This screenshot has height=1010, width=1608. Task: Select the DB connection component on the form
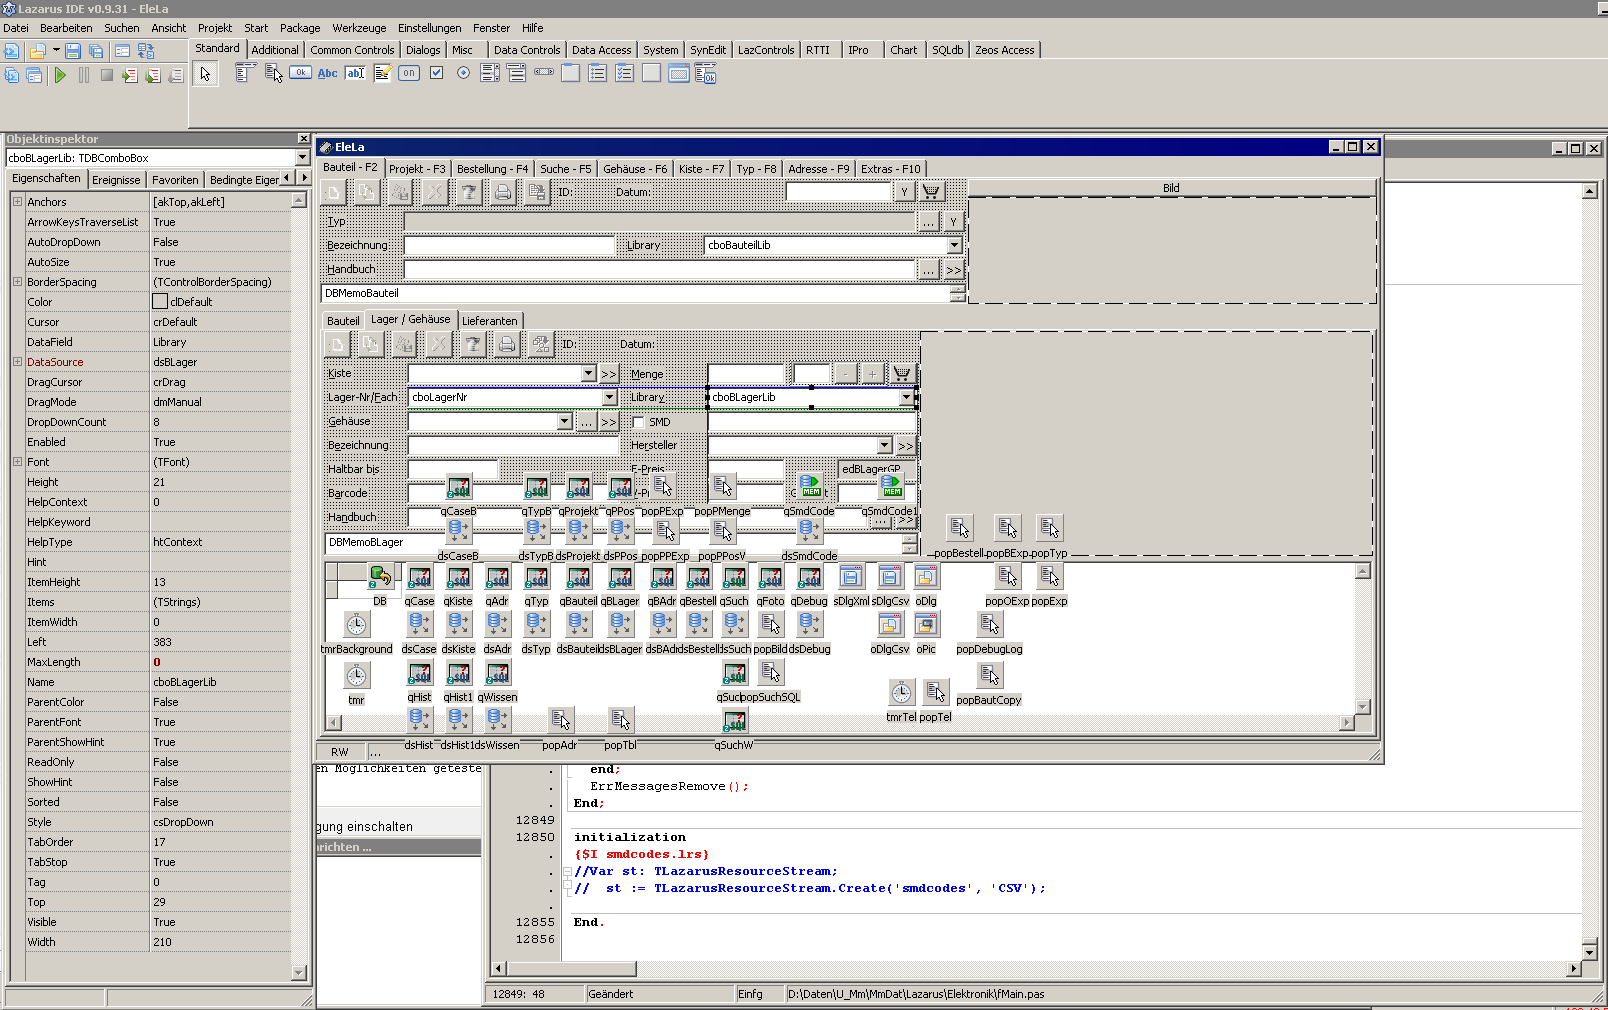(x=380, y=577)
